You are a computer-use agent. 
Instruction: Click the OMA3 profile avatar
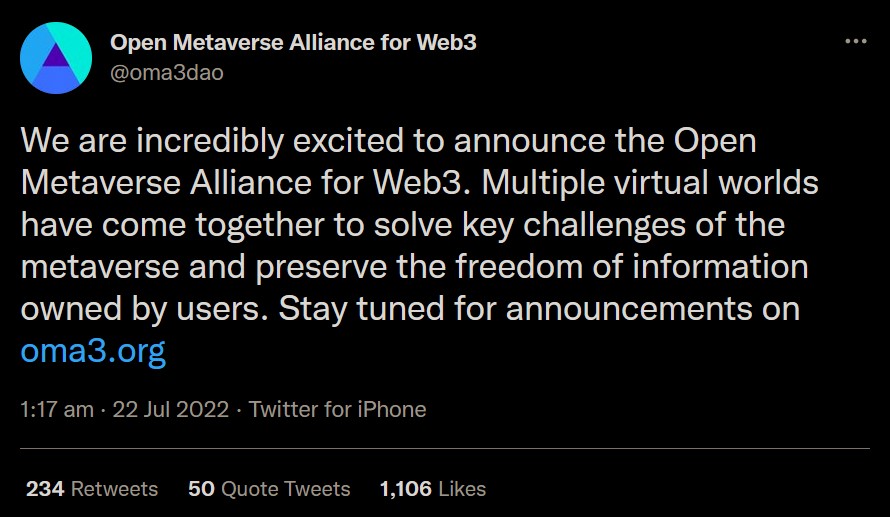(x=56, y=58)
